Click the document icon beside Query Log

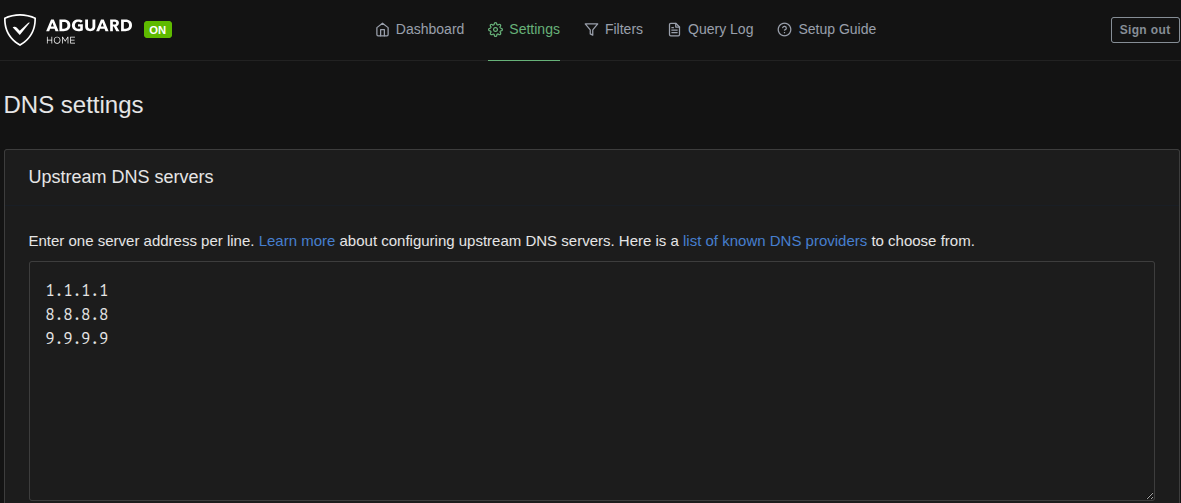[674, 30]
